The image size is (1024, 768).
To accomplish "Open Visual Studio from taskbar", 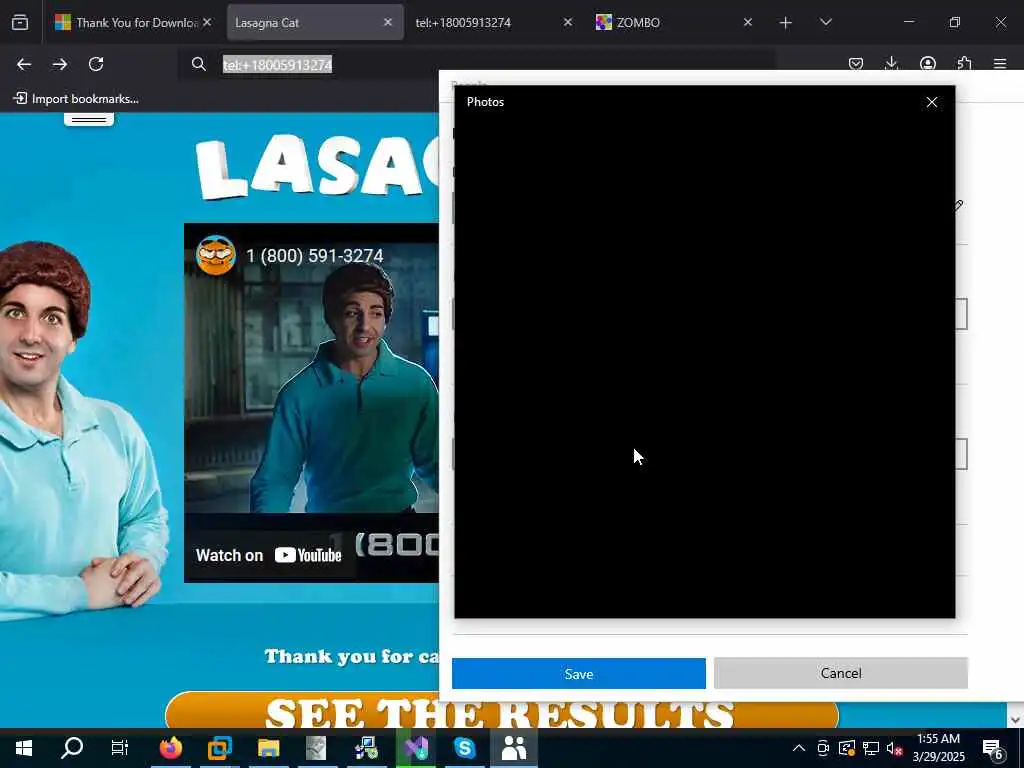I will (415, 748).
